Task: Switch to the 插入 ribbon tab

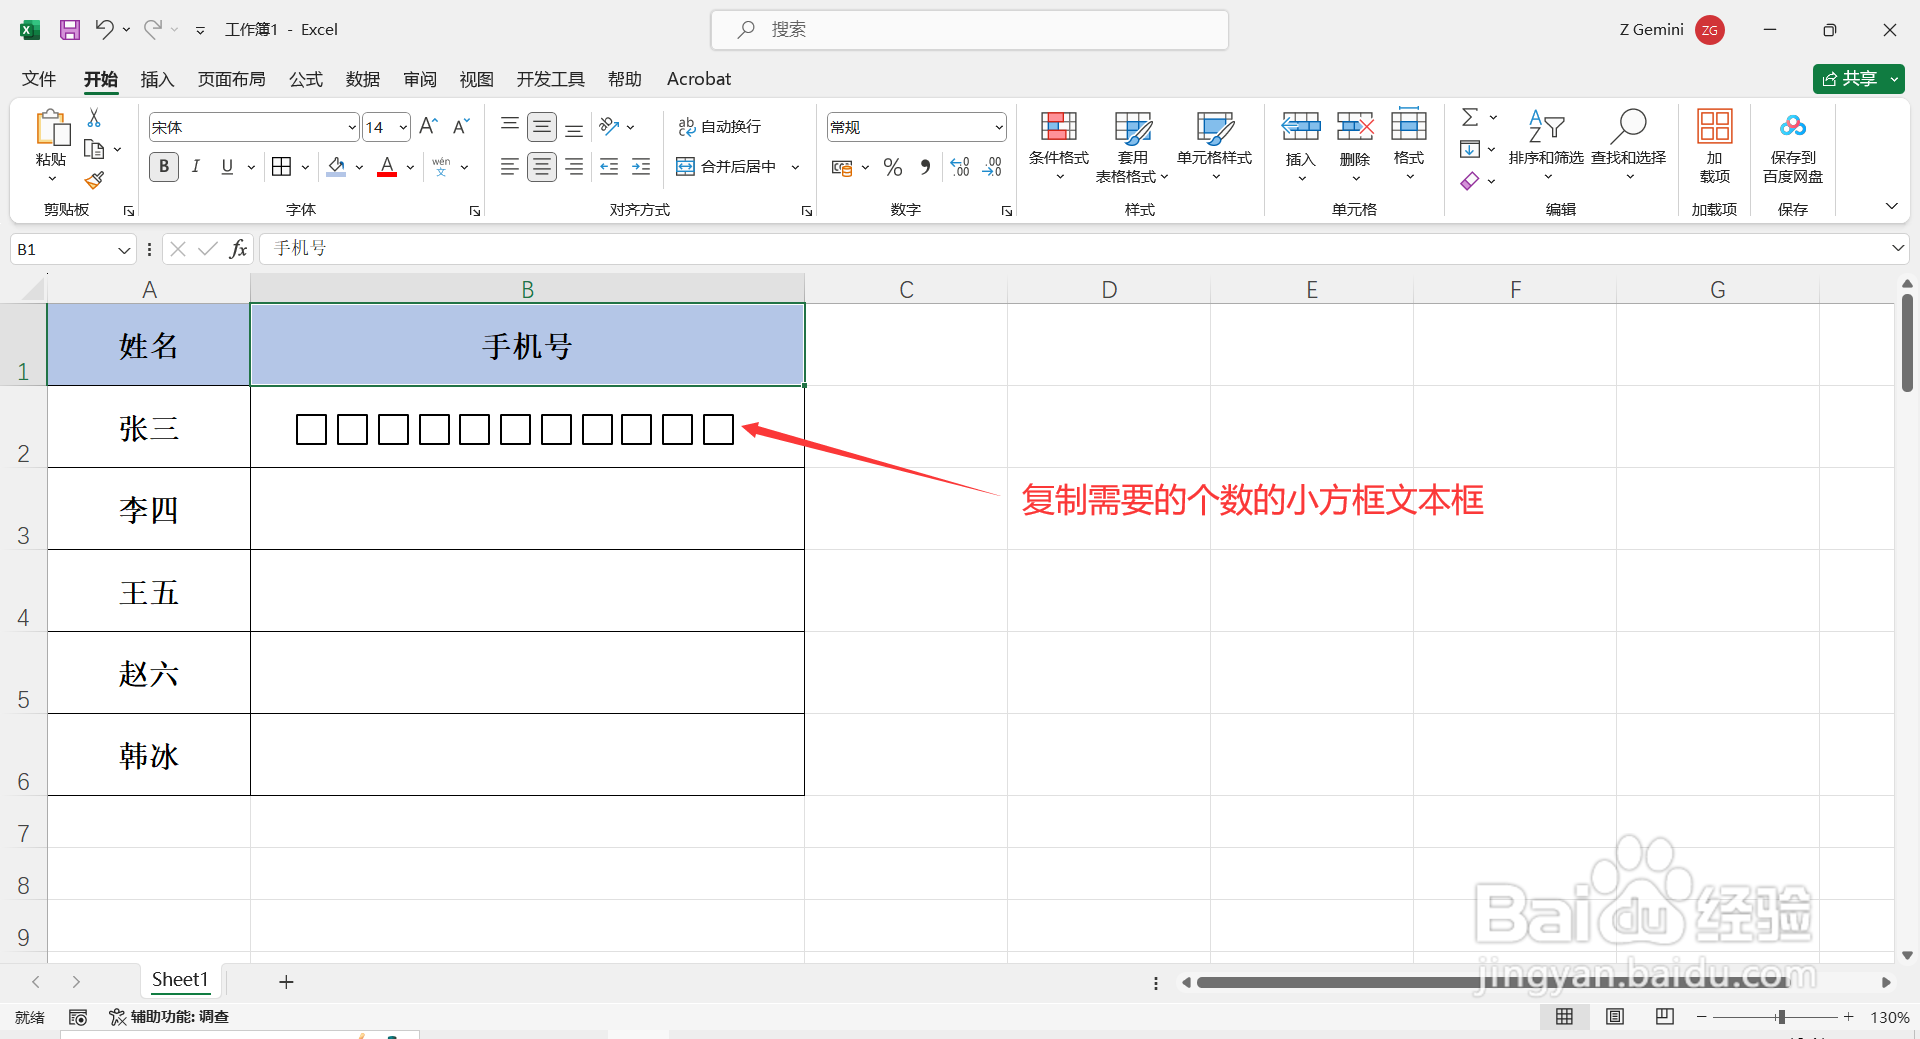Action: click(156, 78)
